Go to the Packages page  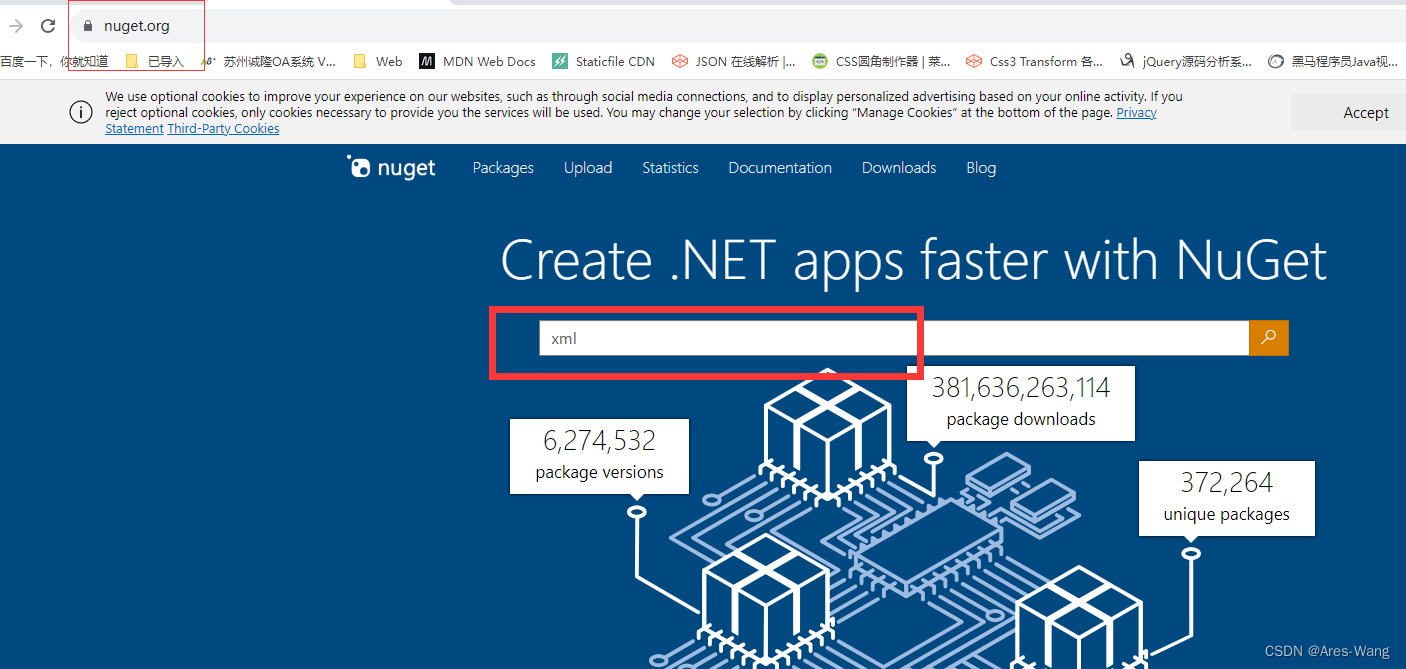click(x=503, y=168)
